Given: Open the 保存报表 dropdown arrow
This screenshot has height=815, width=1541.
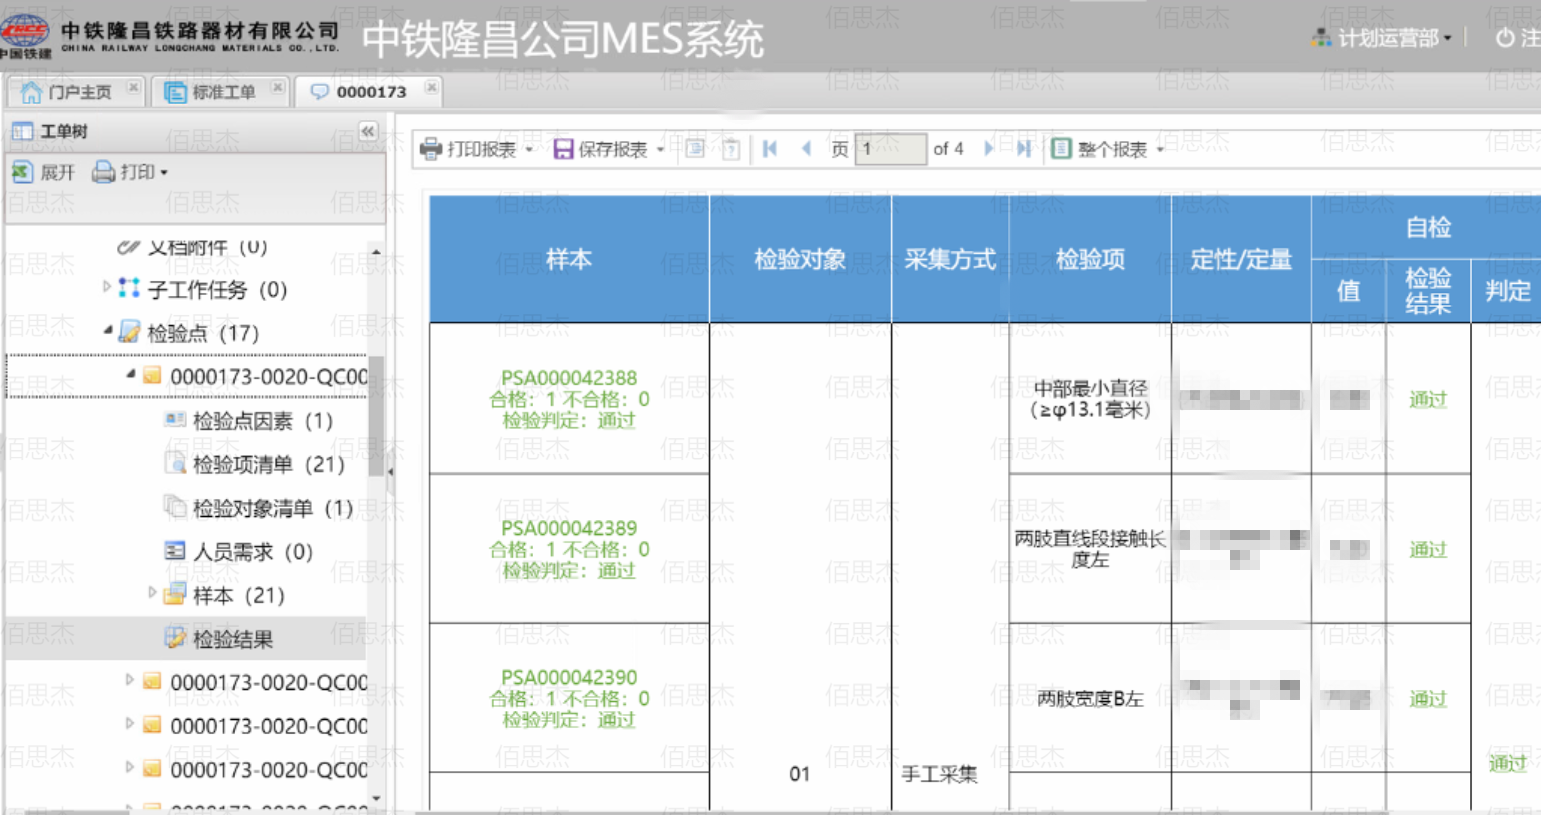Looking at the screenshot, I should coord(660,150).
